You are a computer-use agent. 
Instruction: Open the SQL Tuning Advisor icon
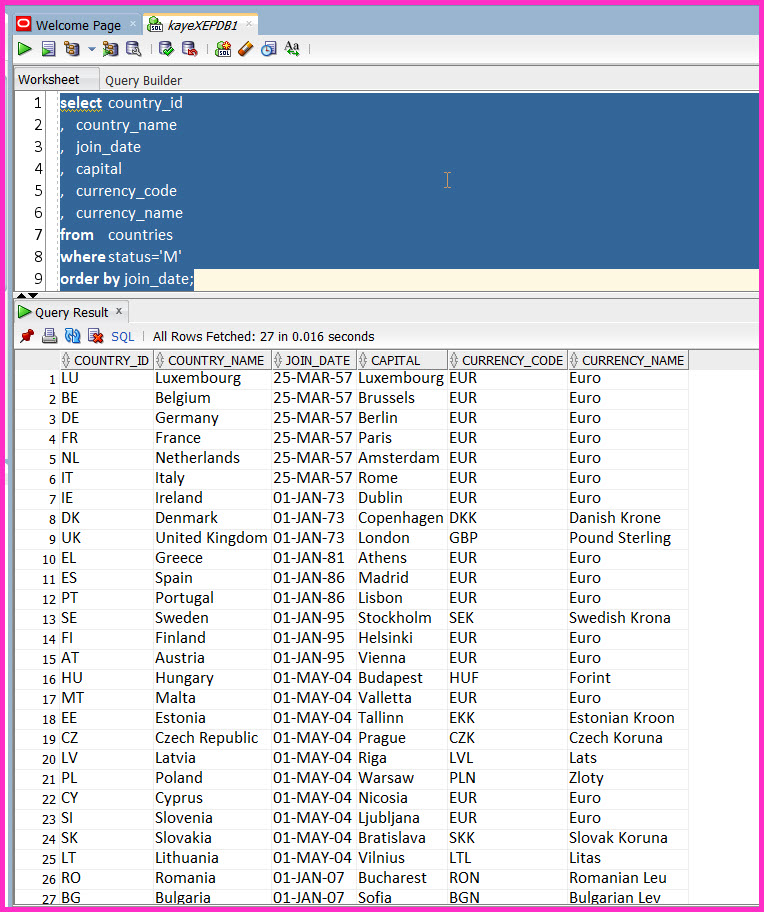134,49
